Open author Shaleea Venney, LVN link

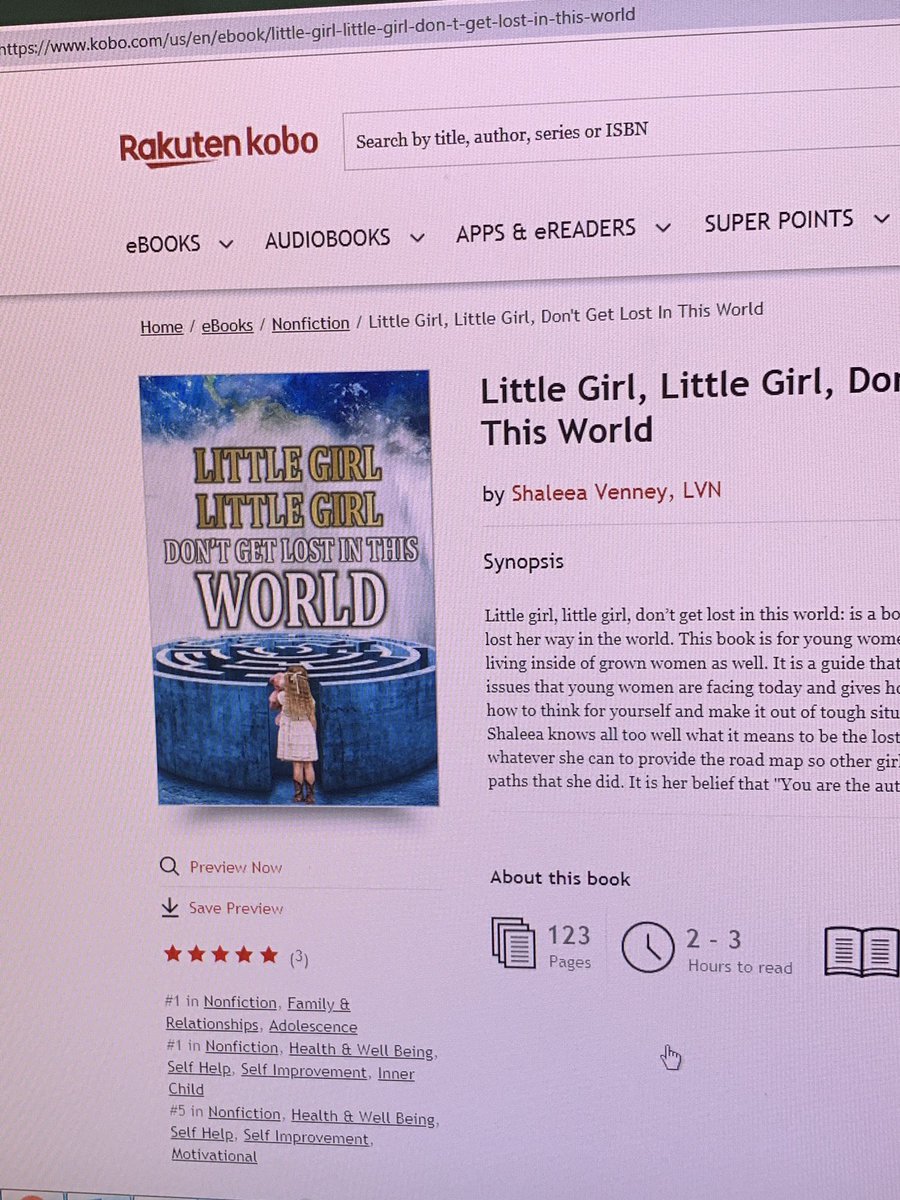tap(615, 492)
